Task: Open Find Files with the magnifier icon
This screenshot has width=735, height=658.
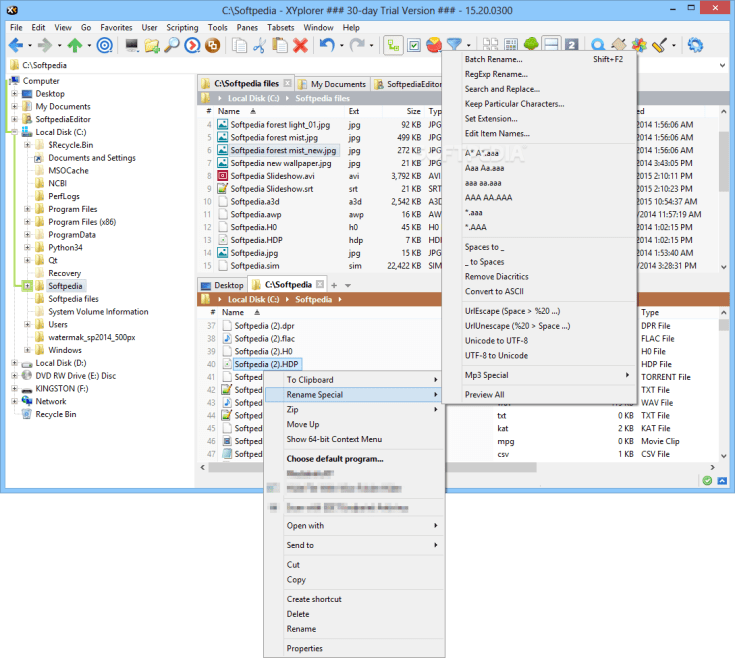Action: [x=172, y=45]
